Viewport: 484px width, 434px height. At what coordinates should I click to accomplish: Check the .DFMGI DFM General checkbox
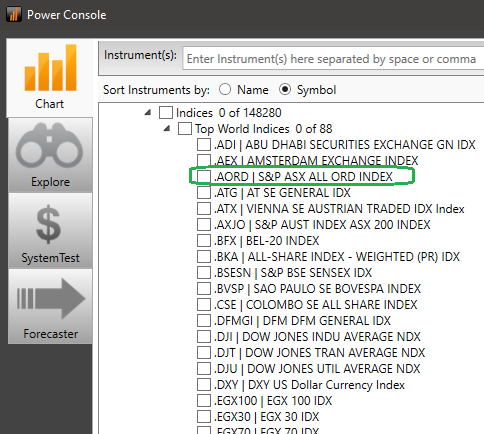coord(204,321)
